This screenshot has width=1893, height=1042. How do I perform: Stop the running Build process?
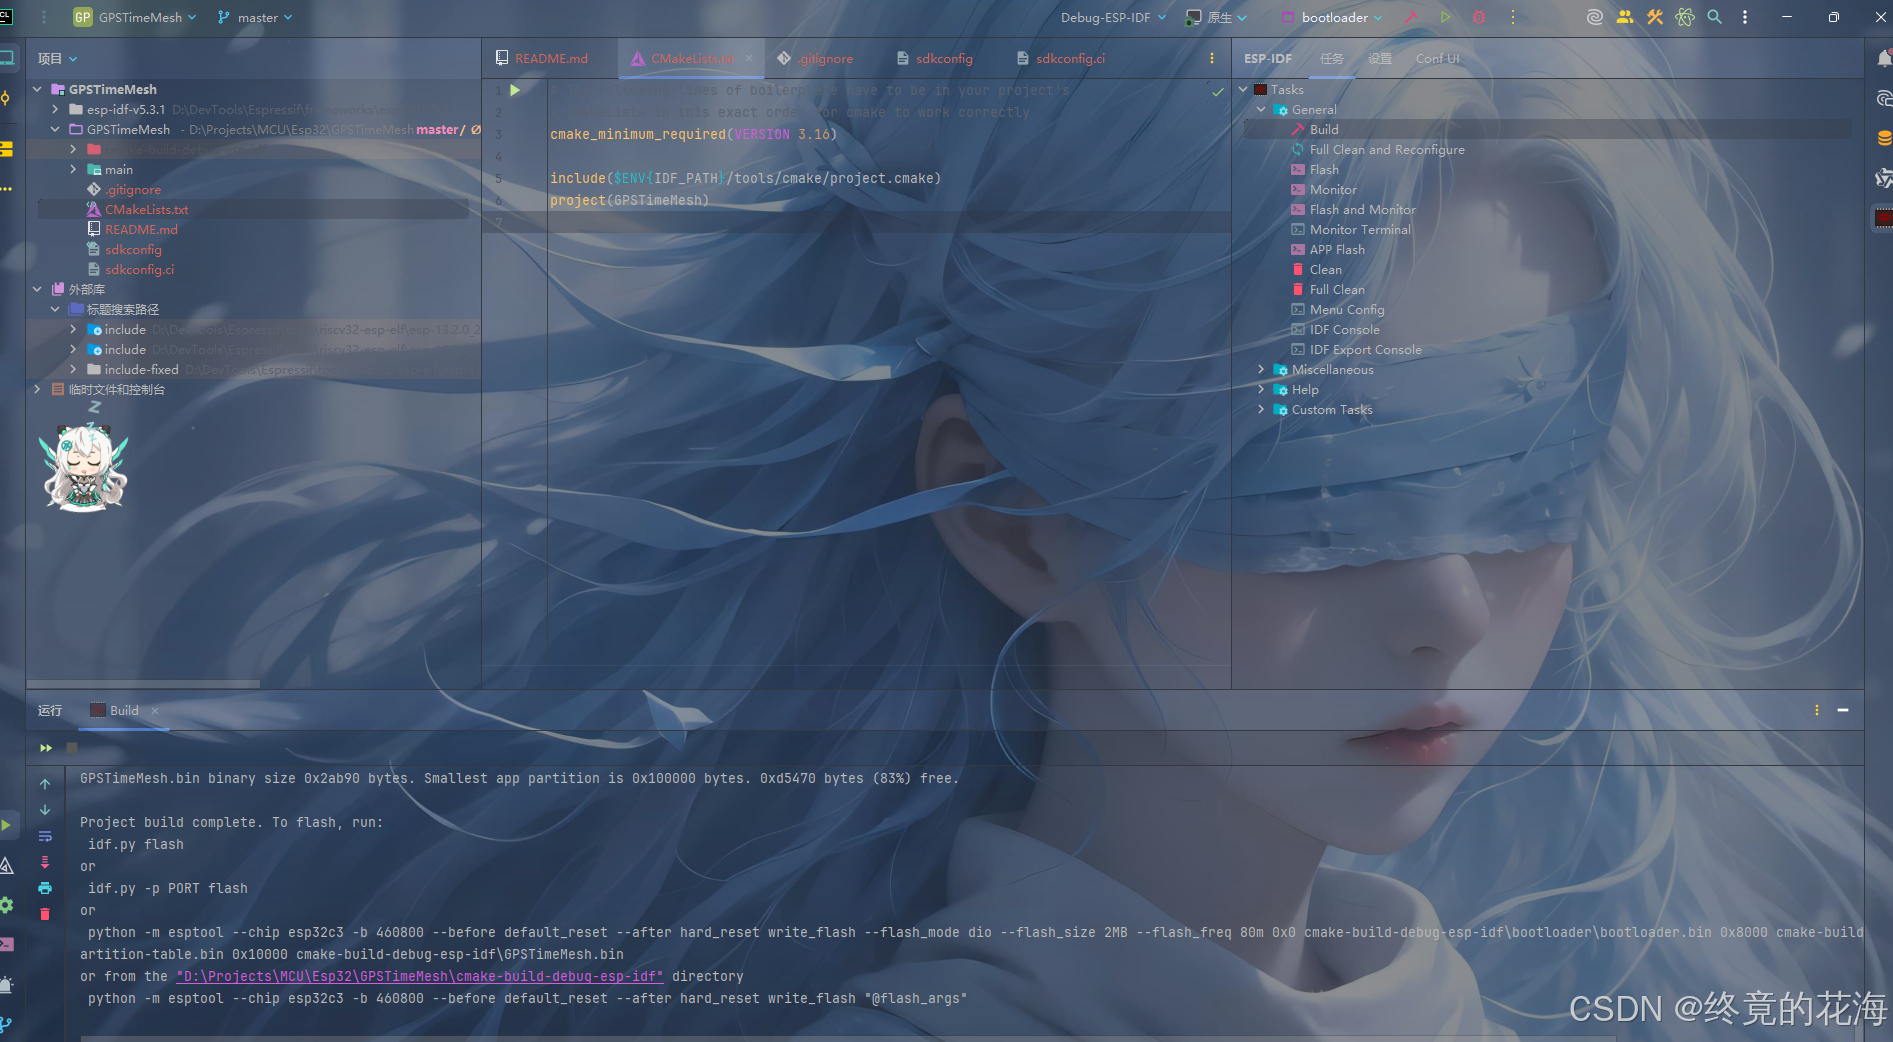(x=72, y=748)
